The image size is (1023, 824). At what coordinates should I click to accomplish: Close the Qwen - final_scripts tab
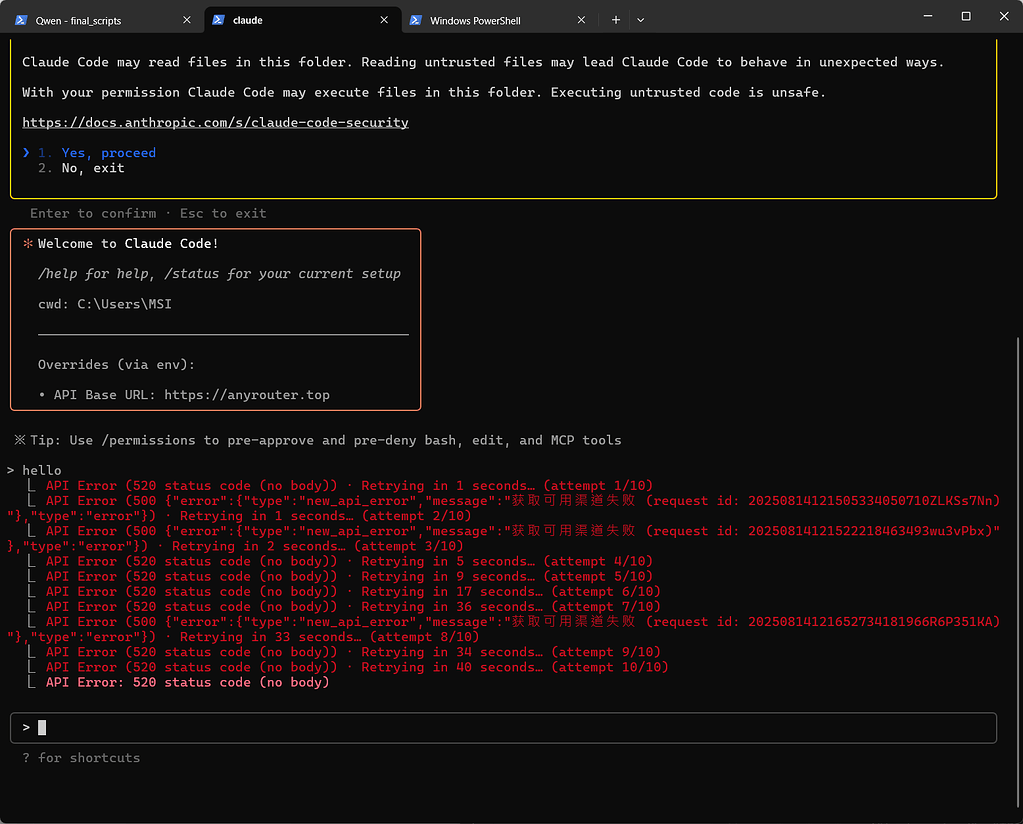[x=187, y=20]
